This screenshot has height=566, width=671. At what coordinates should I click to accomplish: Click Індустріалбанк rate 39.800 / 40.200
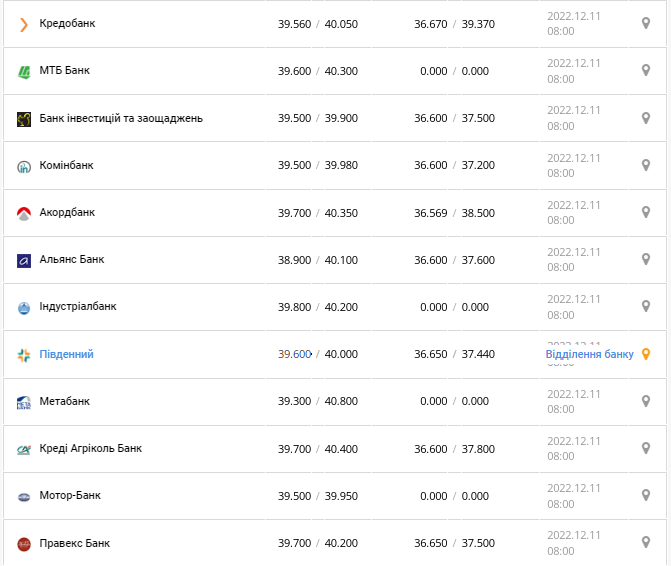click(318, 308)
